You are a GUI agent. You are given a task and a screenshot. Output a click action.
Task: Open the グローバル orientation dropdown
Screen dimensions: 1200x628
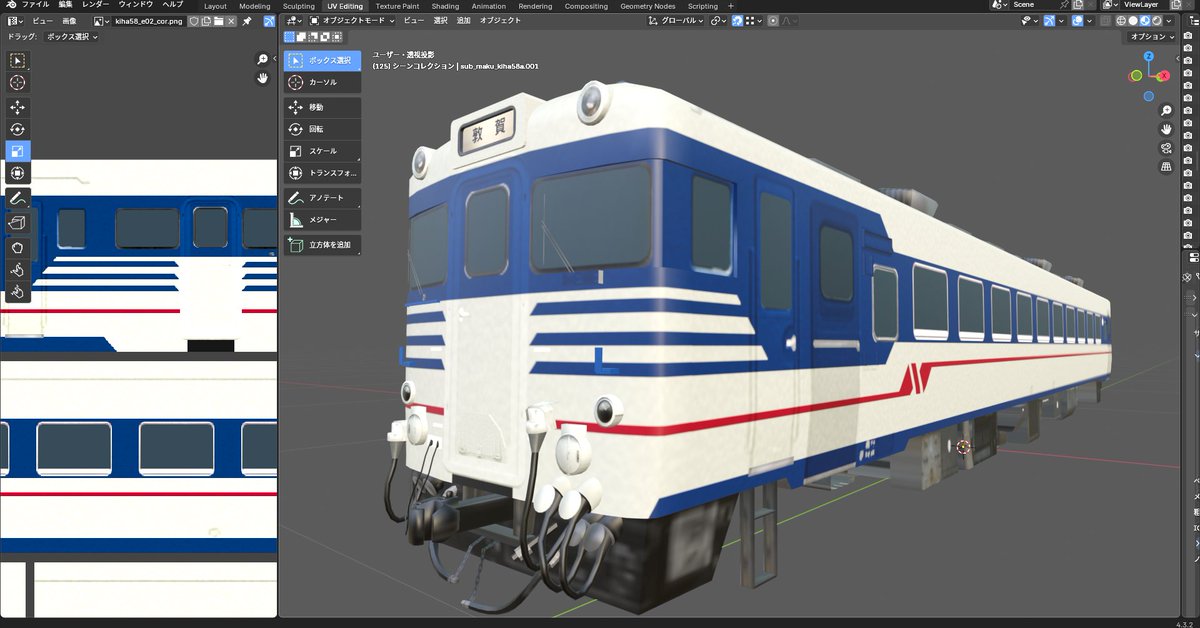[x=676, y=20]
